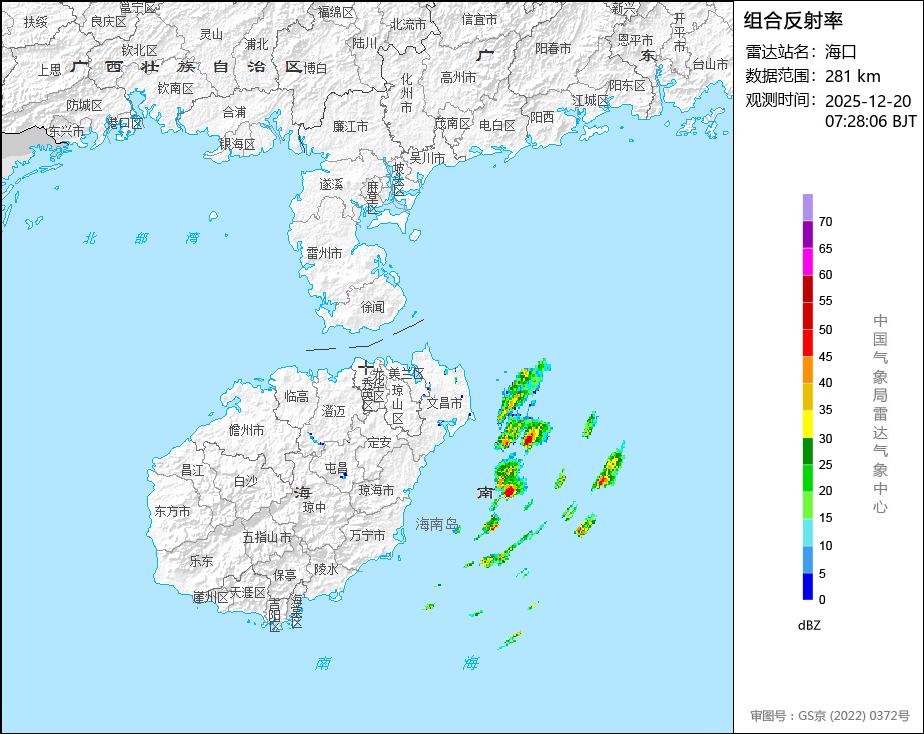Image resolution: width=924 pixels, height=734 pixels.
Task: Click the 天涯区 label on Hainan
Action: (x=248, y=593)
